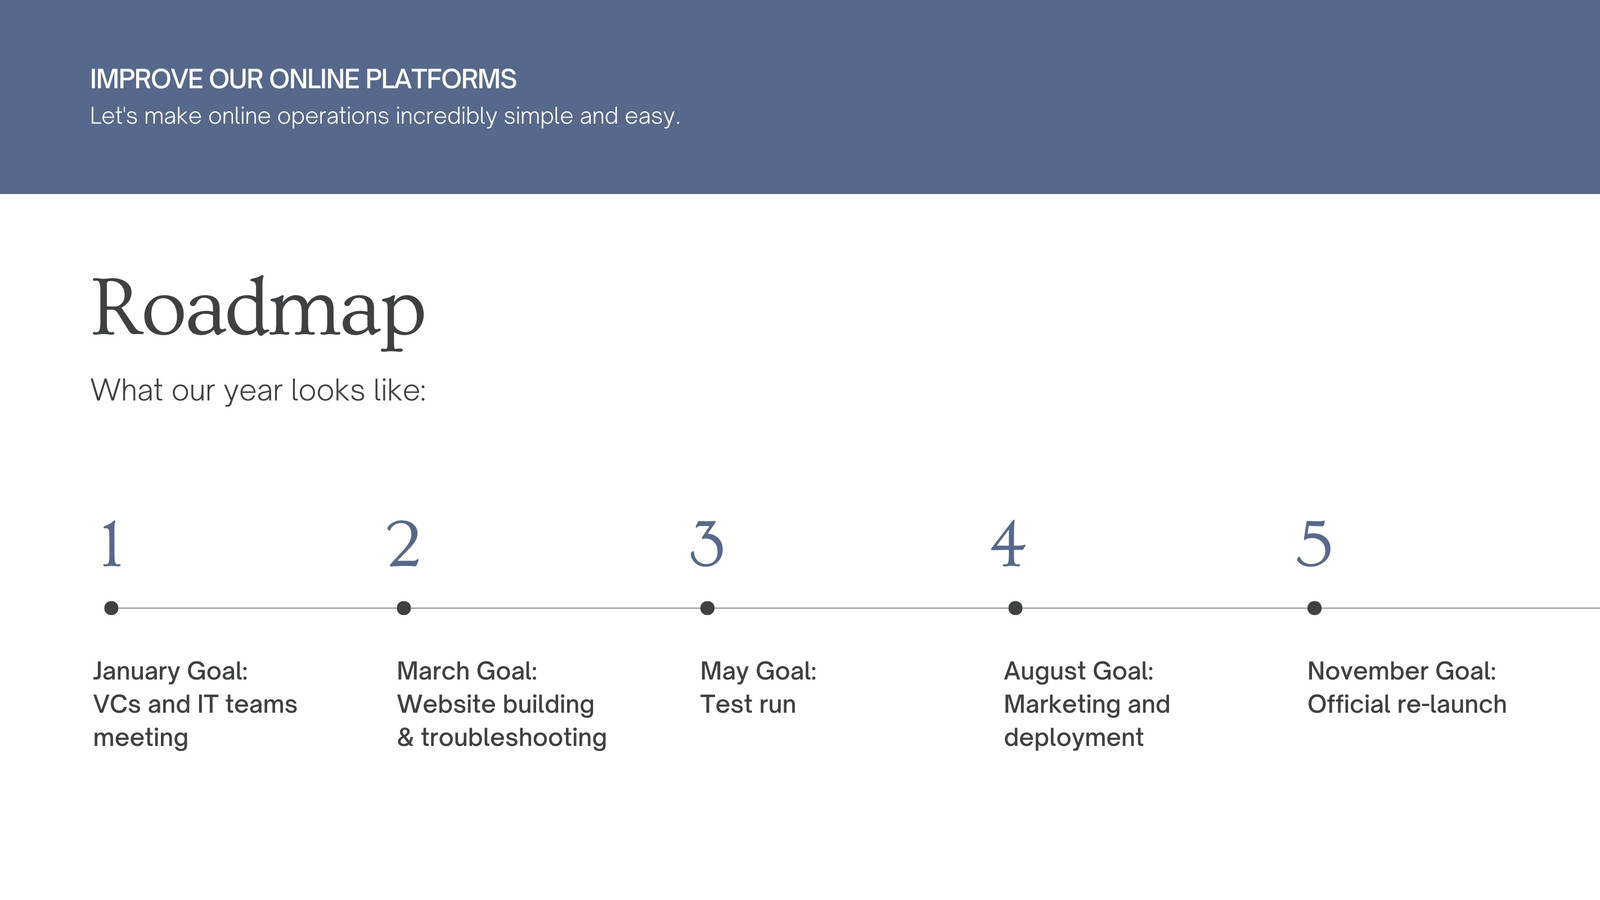1600x900 pixels.
Task: Click the IMPROVE OUR ONLINE PLATFORMS heading
Action: pyautogui.click(x=303, y=79)
